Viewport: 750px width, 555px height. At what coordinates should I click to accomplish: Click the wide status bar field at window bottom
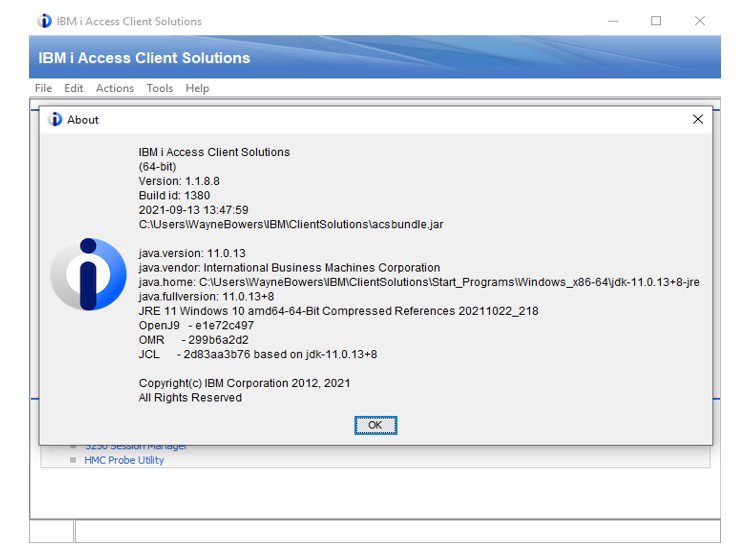(398, 532)
